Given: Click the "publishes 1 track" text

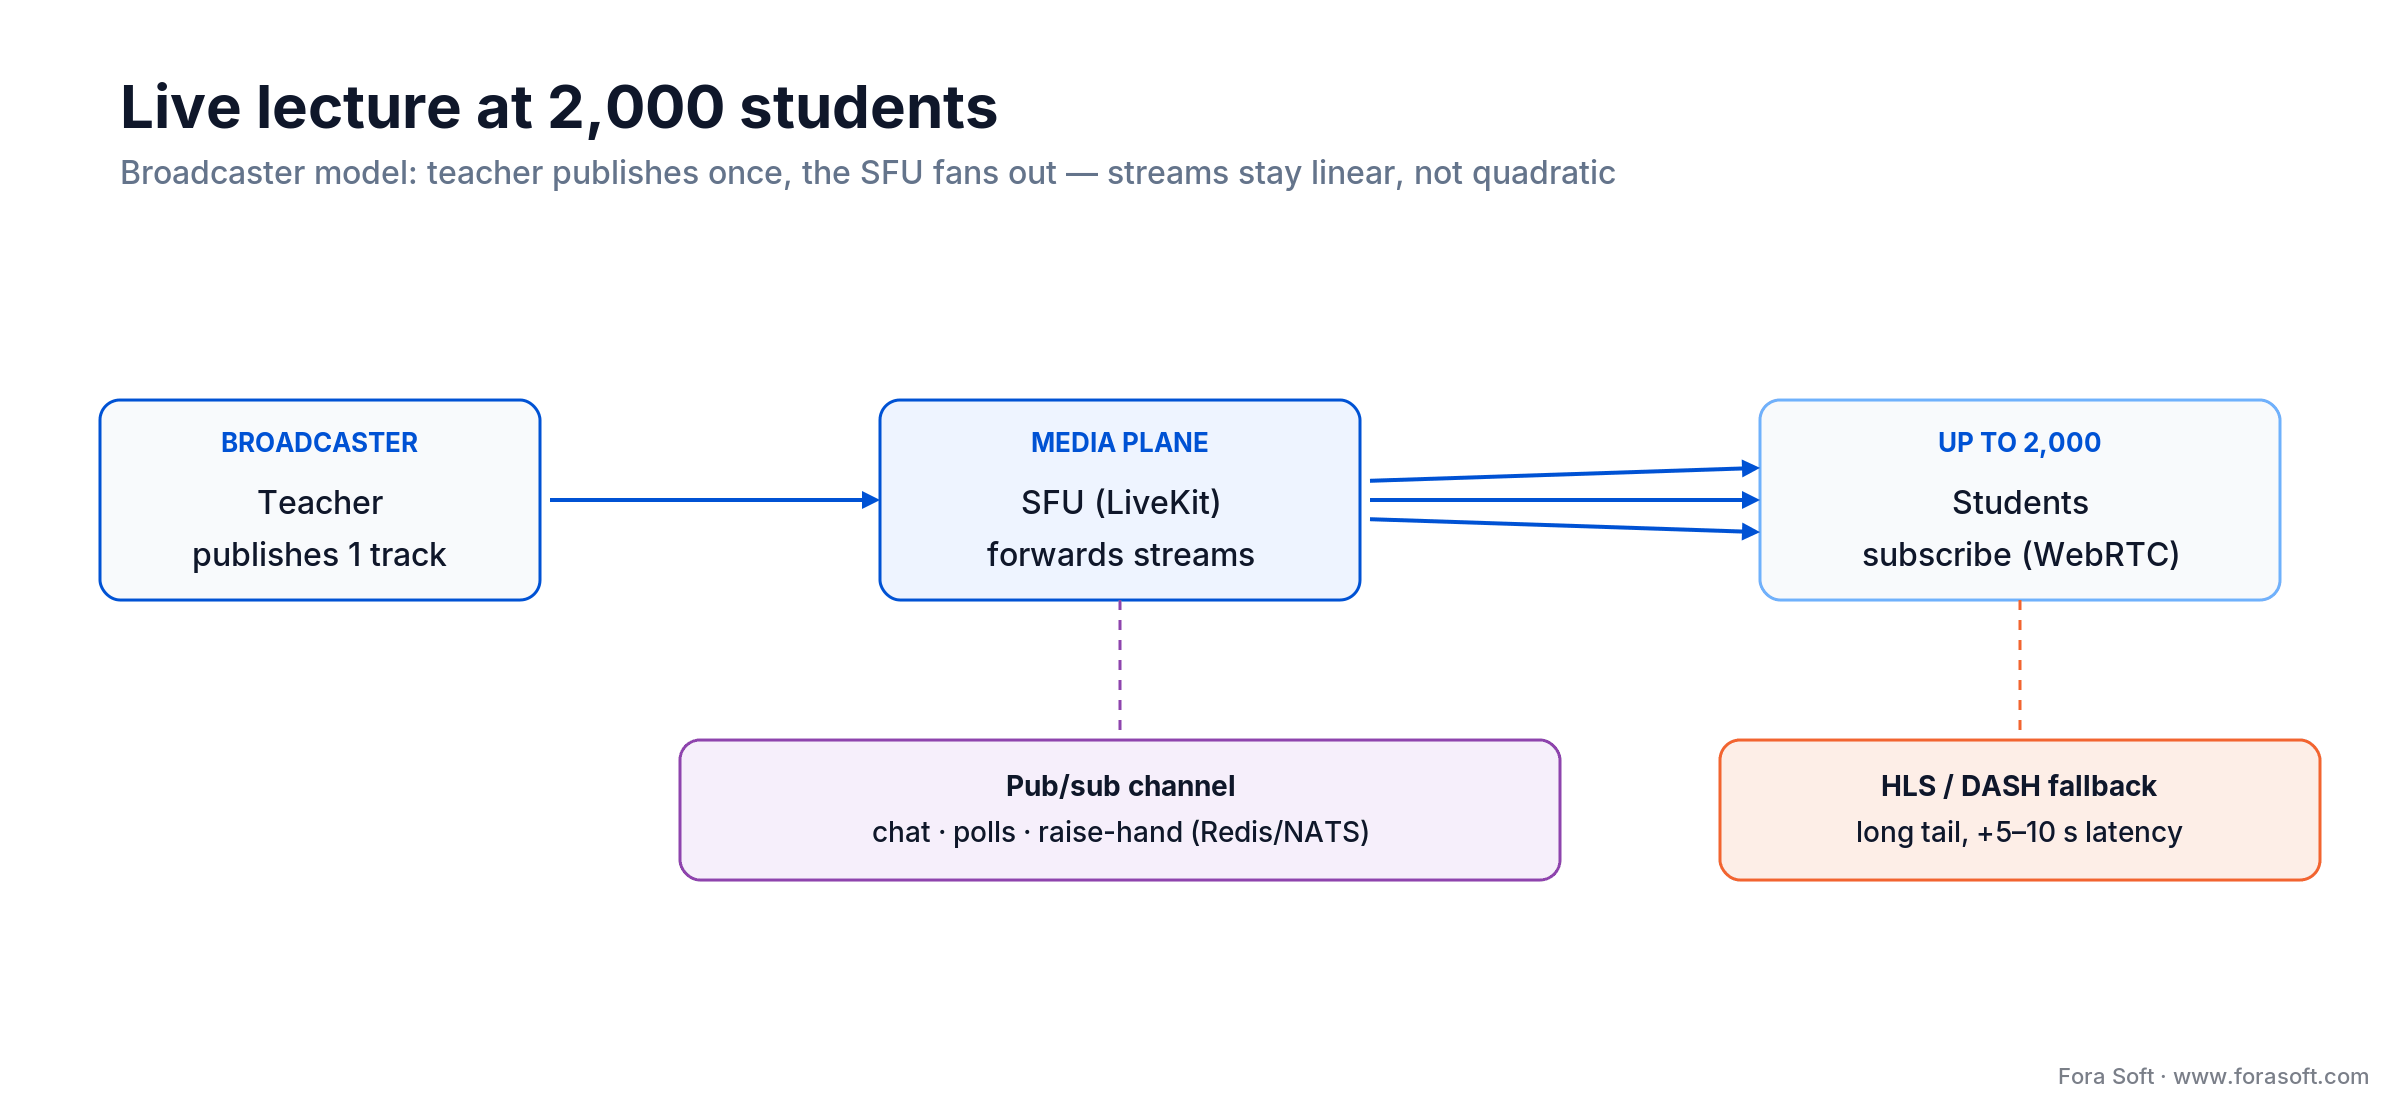Looking at the screenshot, I should tap(319, 554).
